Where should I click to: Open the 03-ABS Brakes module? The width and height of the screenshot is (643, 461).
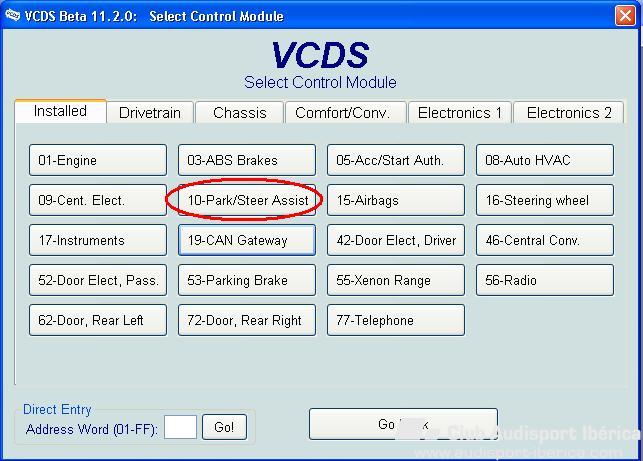pos(247,160)
